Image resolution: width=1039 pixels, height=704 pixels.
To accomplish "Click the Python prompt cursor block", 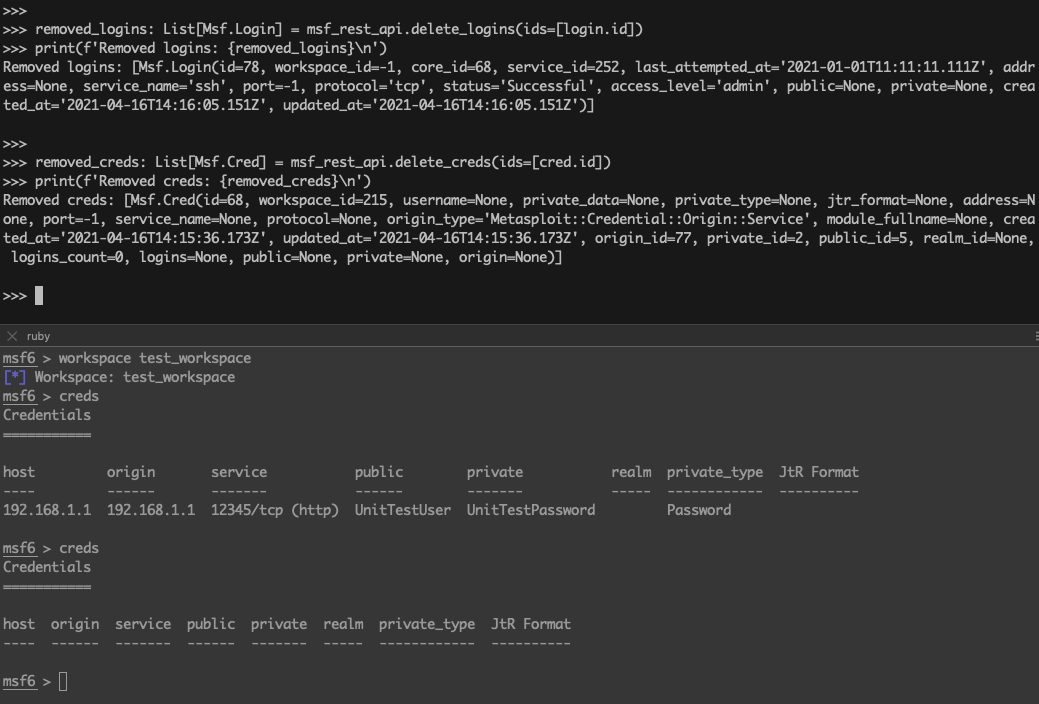I will point(39,295).
